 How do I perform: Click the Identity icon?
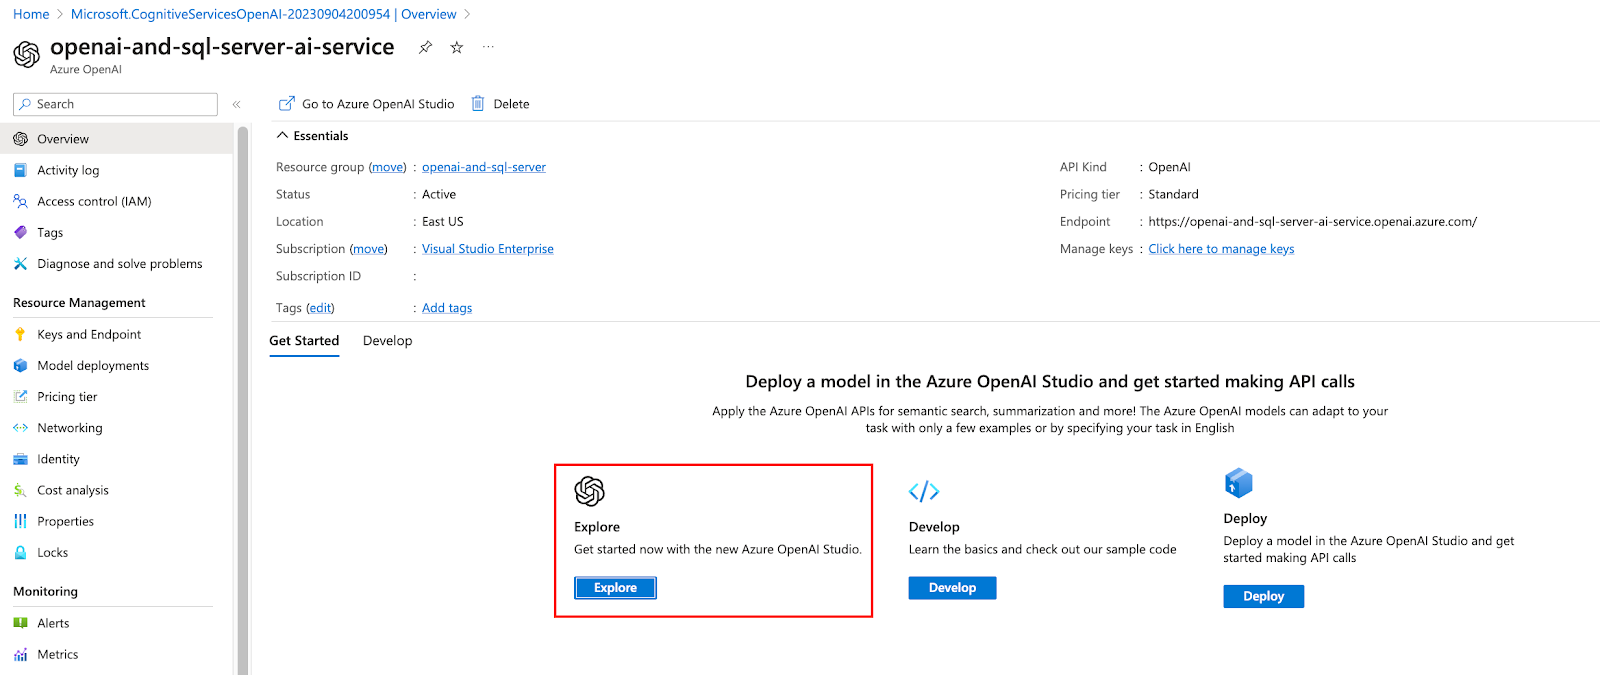point(20,459)
